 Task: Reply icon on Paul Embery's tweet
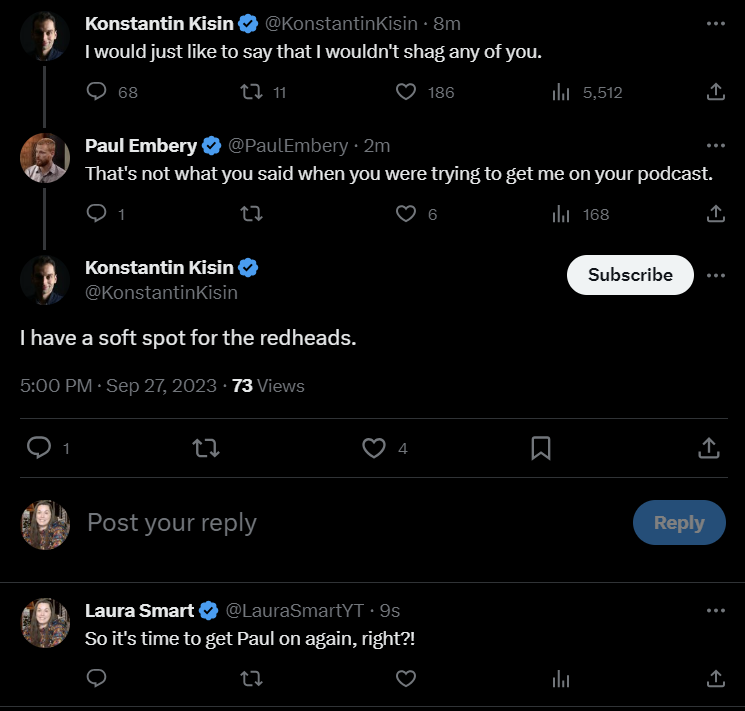(x=96, y=213)
